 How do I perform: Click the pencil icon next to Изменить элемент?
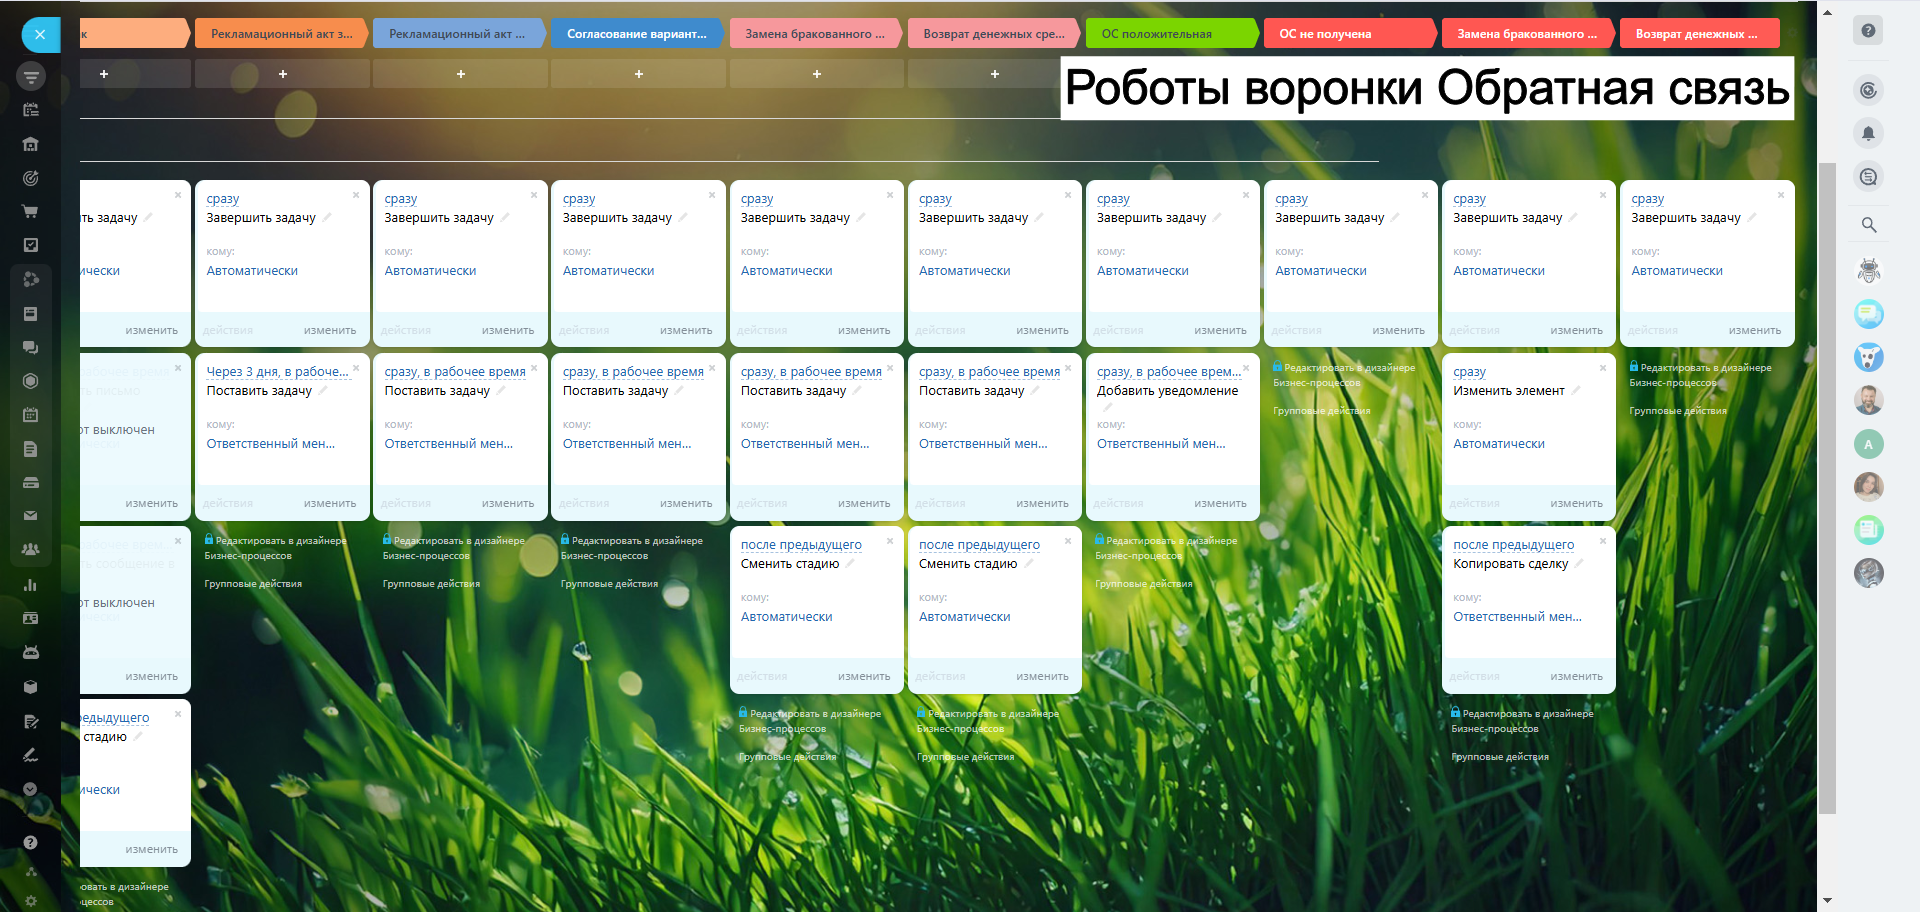[1576, 391]
